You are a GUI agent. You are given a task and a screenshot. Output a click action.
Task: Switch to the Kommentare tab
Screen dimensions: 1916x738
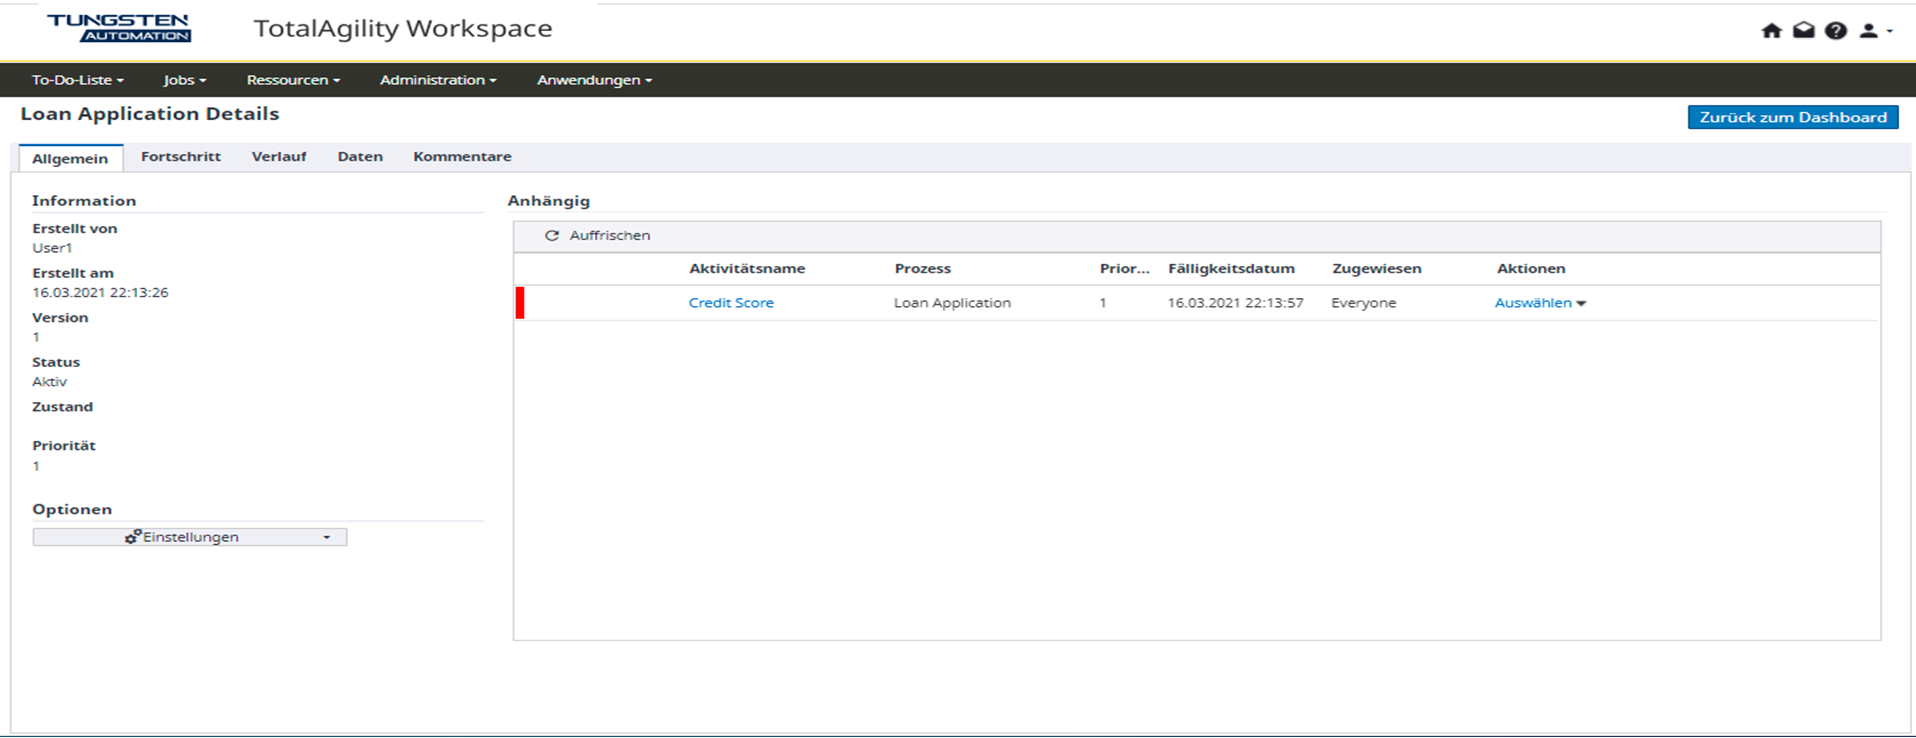(462, 157)
